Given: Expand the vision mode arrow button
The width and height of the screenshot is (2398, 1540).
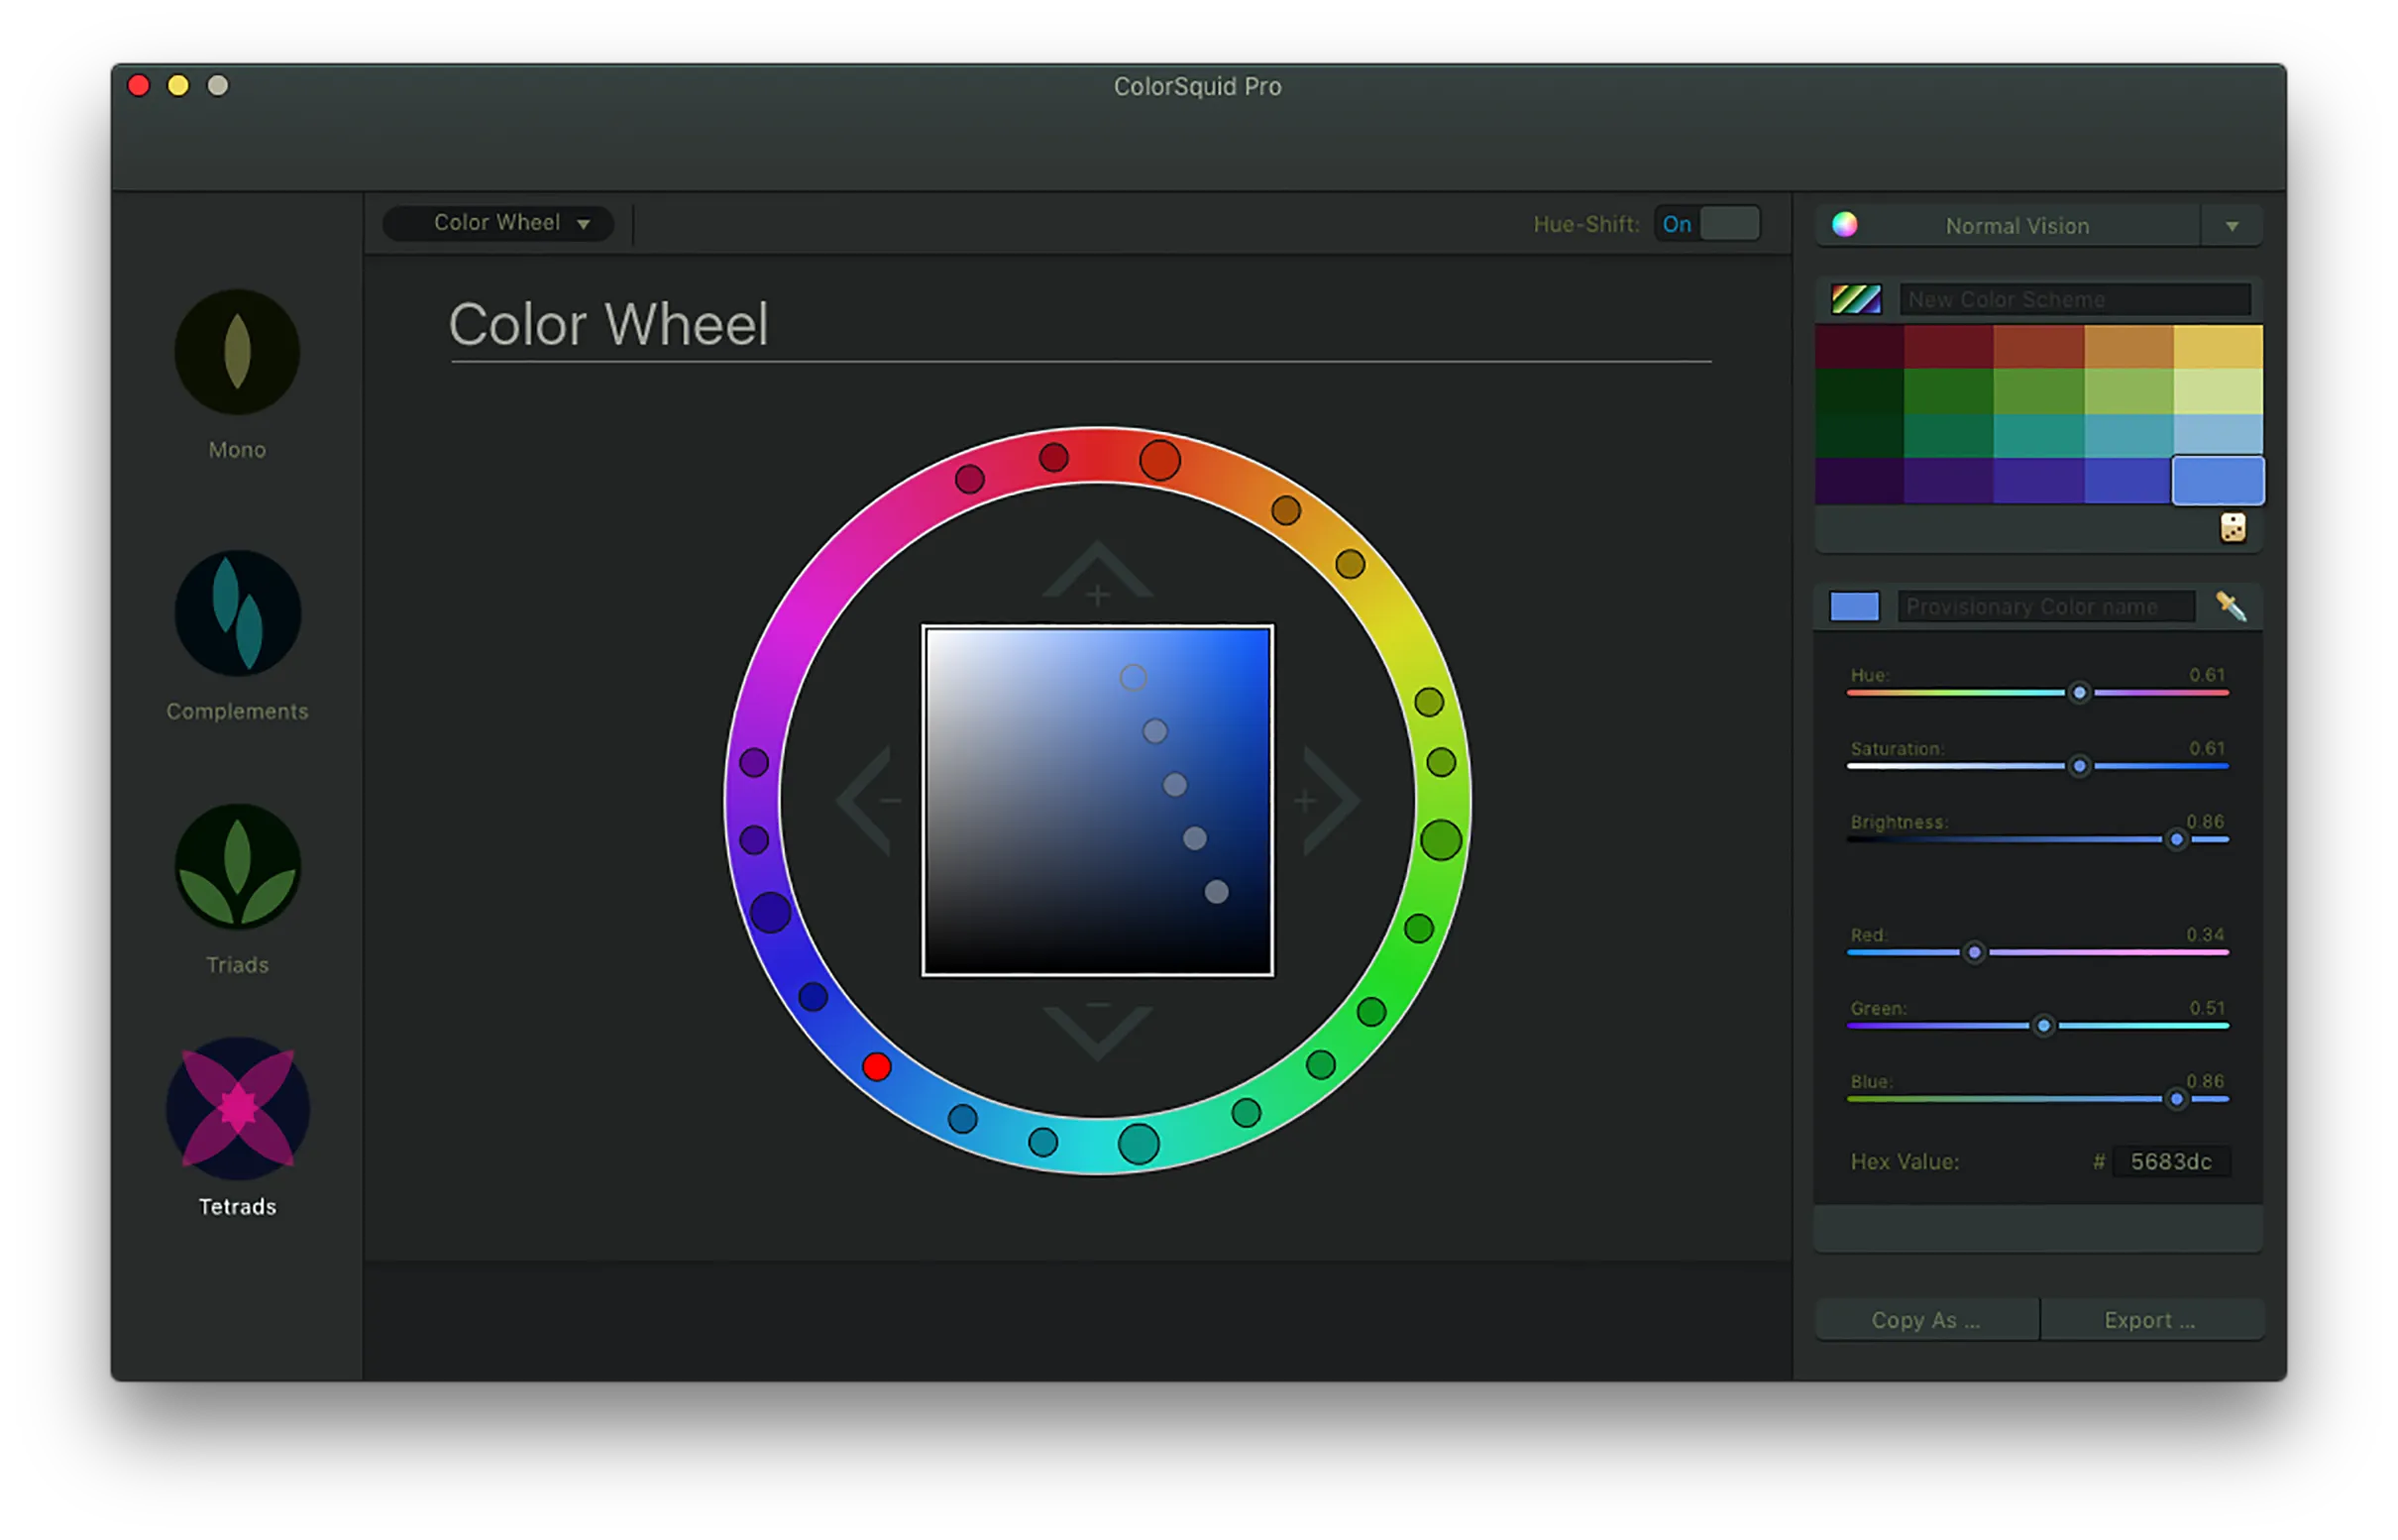Looking at the screenshot, I should (2231, 226).
